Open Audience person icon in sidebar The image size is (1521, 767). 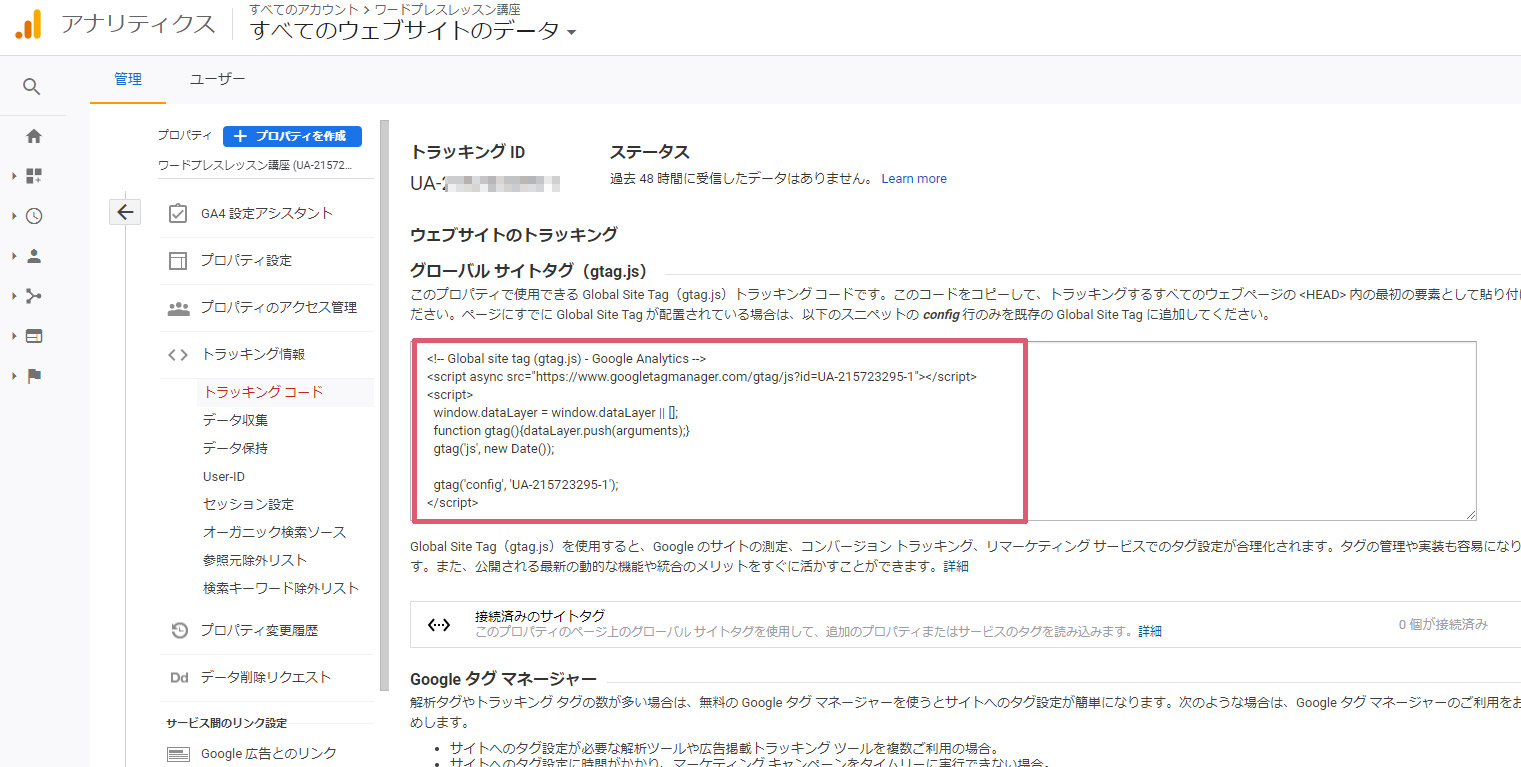coord(34,256)
